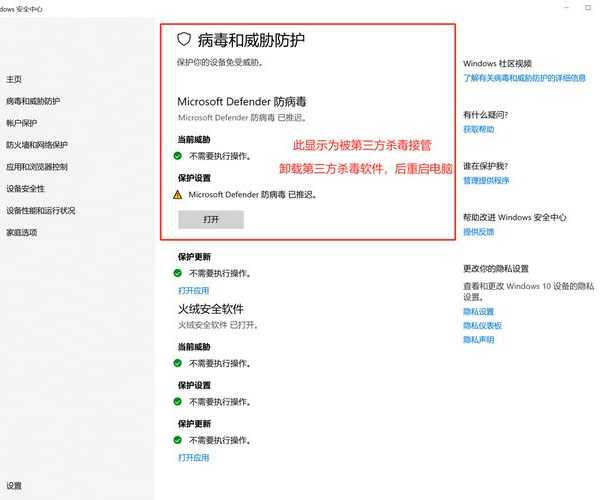Click green check icon under 火绒 保护更新

click(x=178, y=440)
